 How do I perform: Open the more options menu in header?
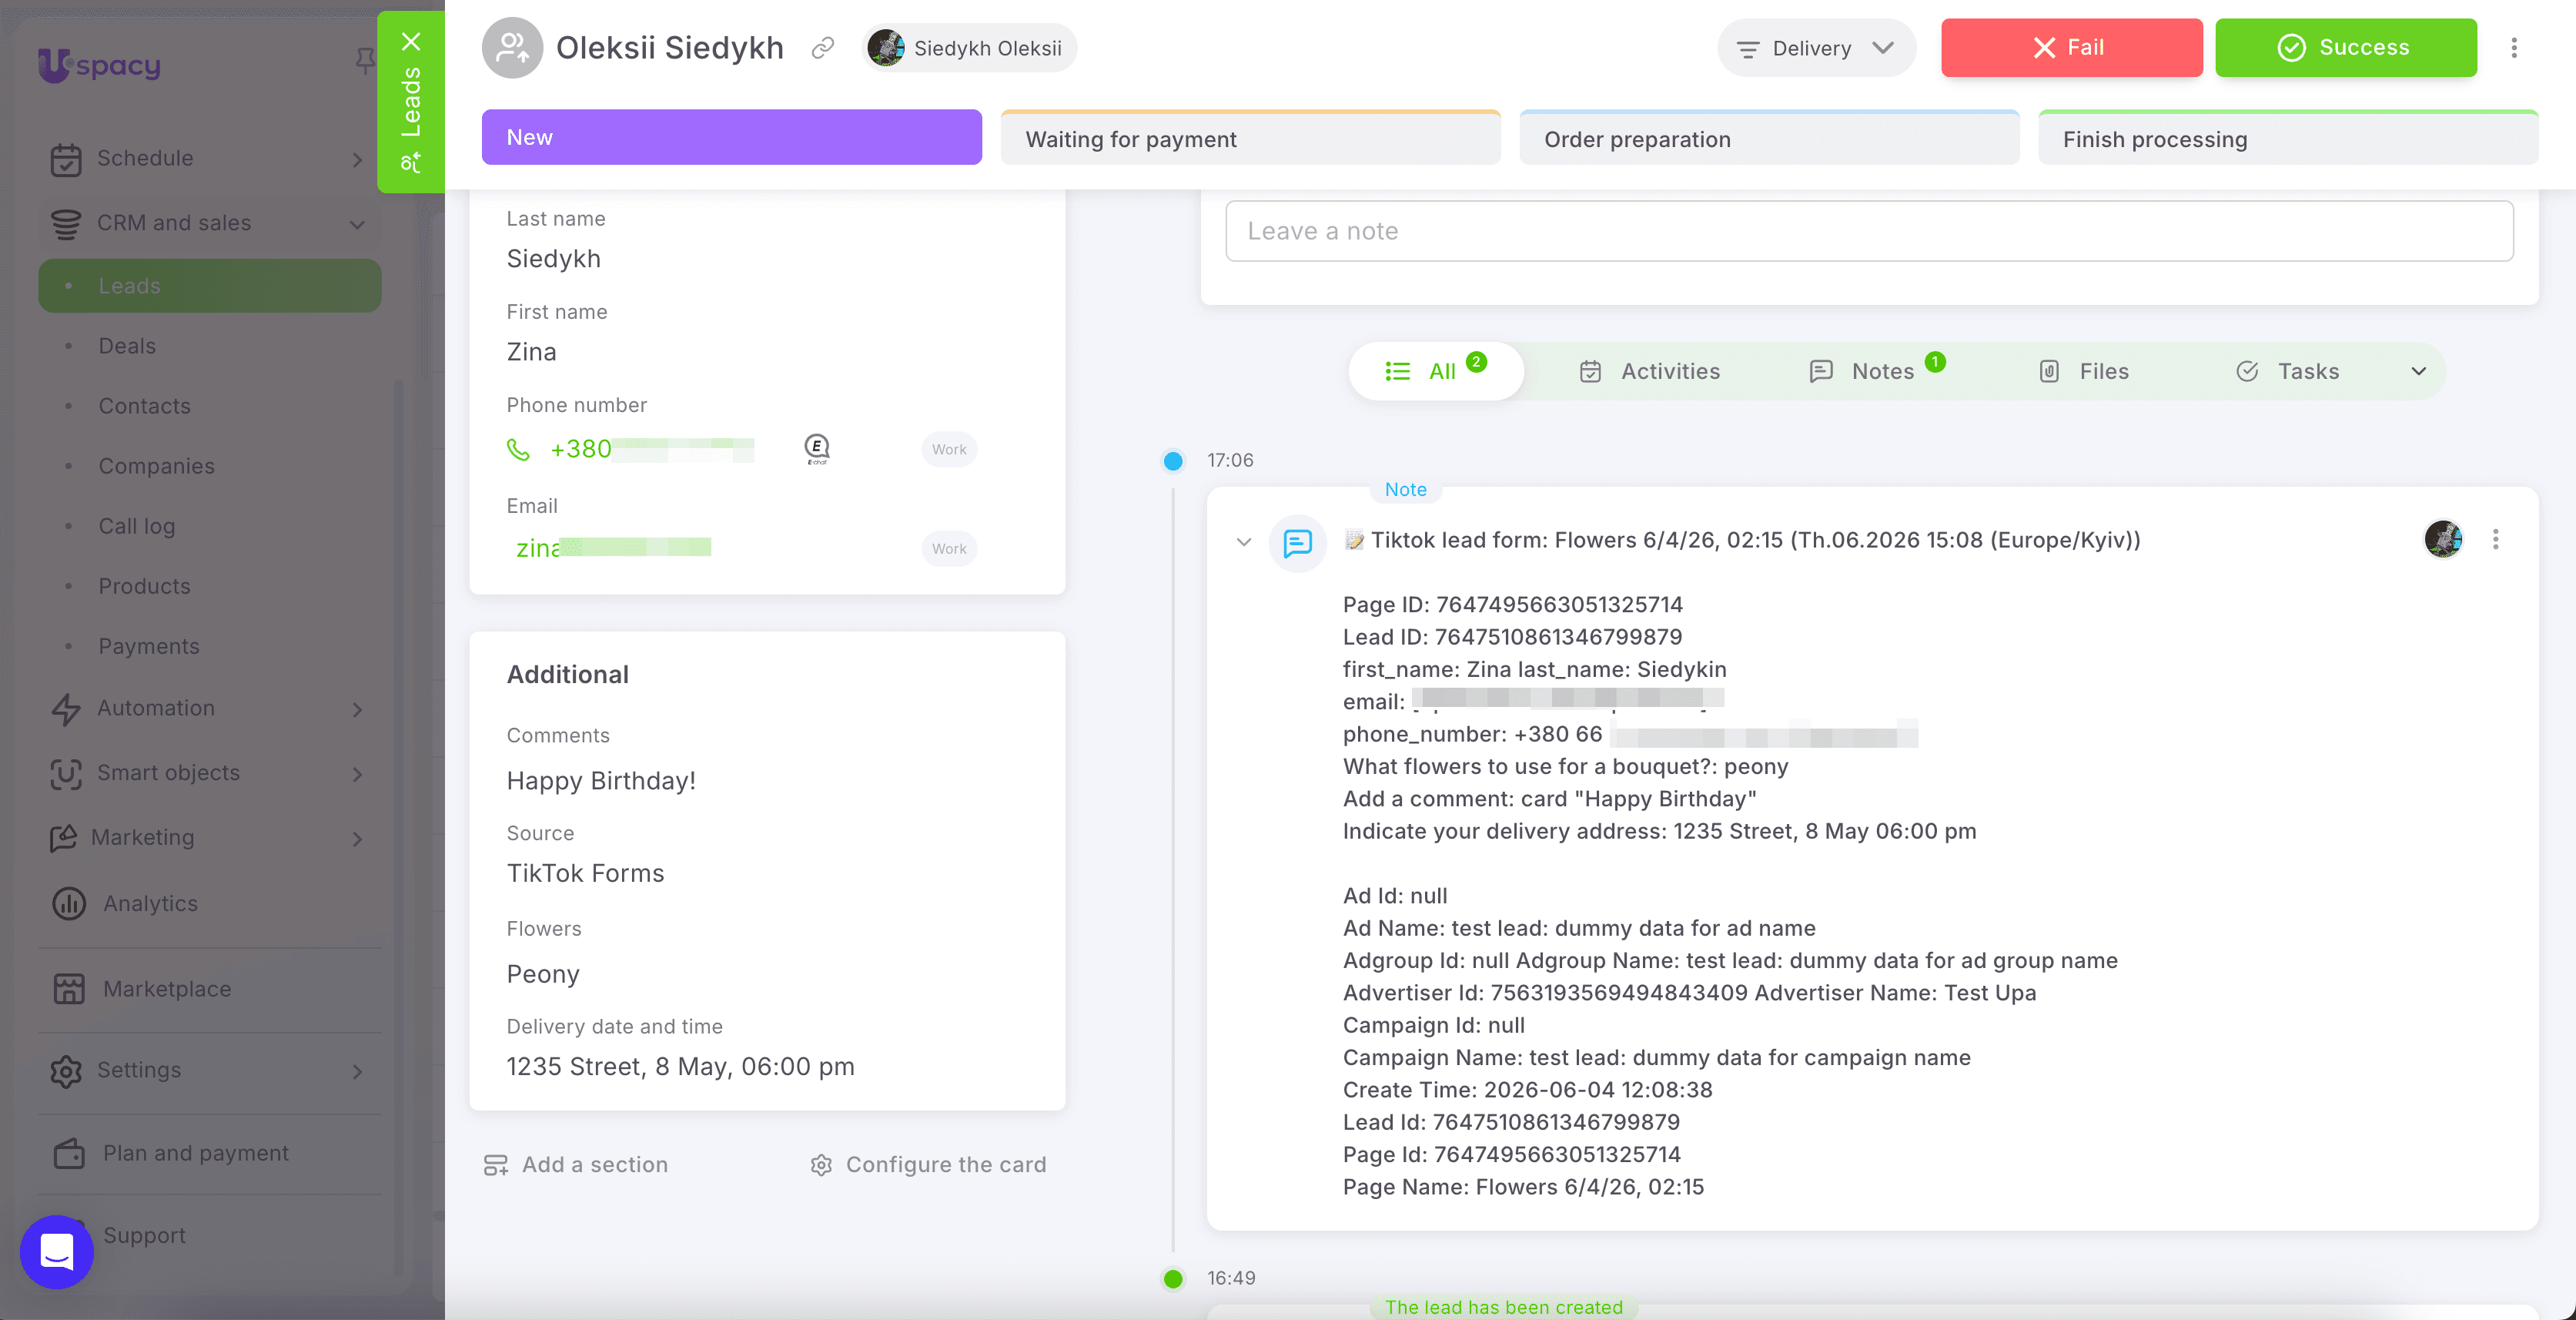pos(2514,48)
